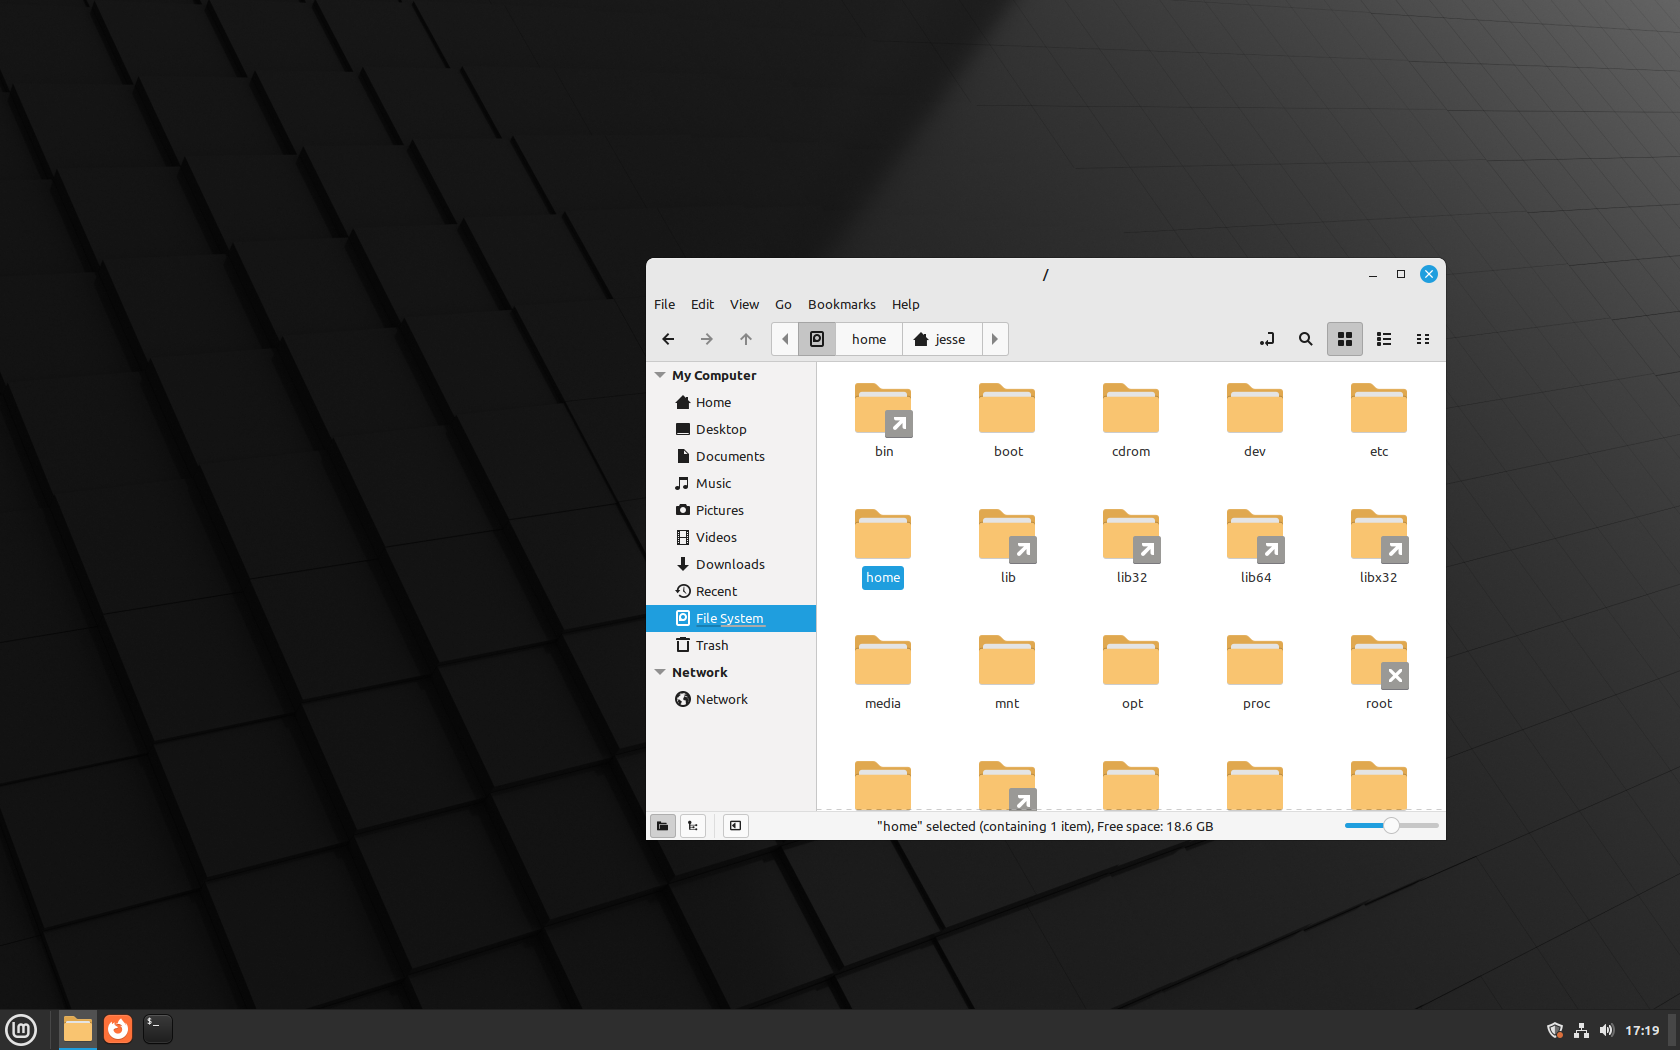
Task: Adjust the zoom level slider
Action: pos(1391,826)
